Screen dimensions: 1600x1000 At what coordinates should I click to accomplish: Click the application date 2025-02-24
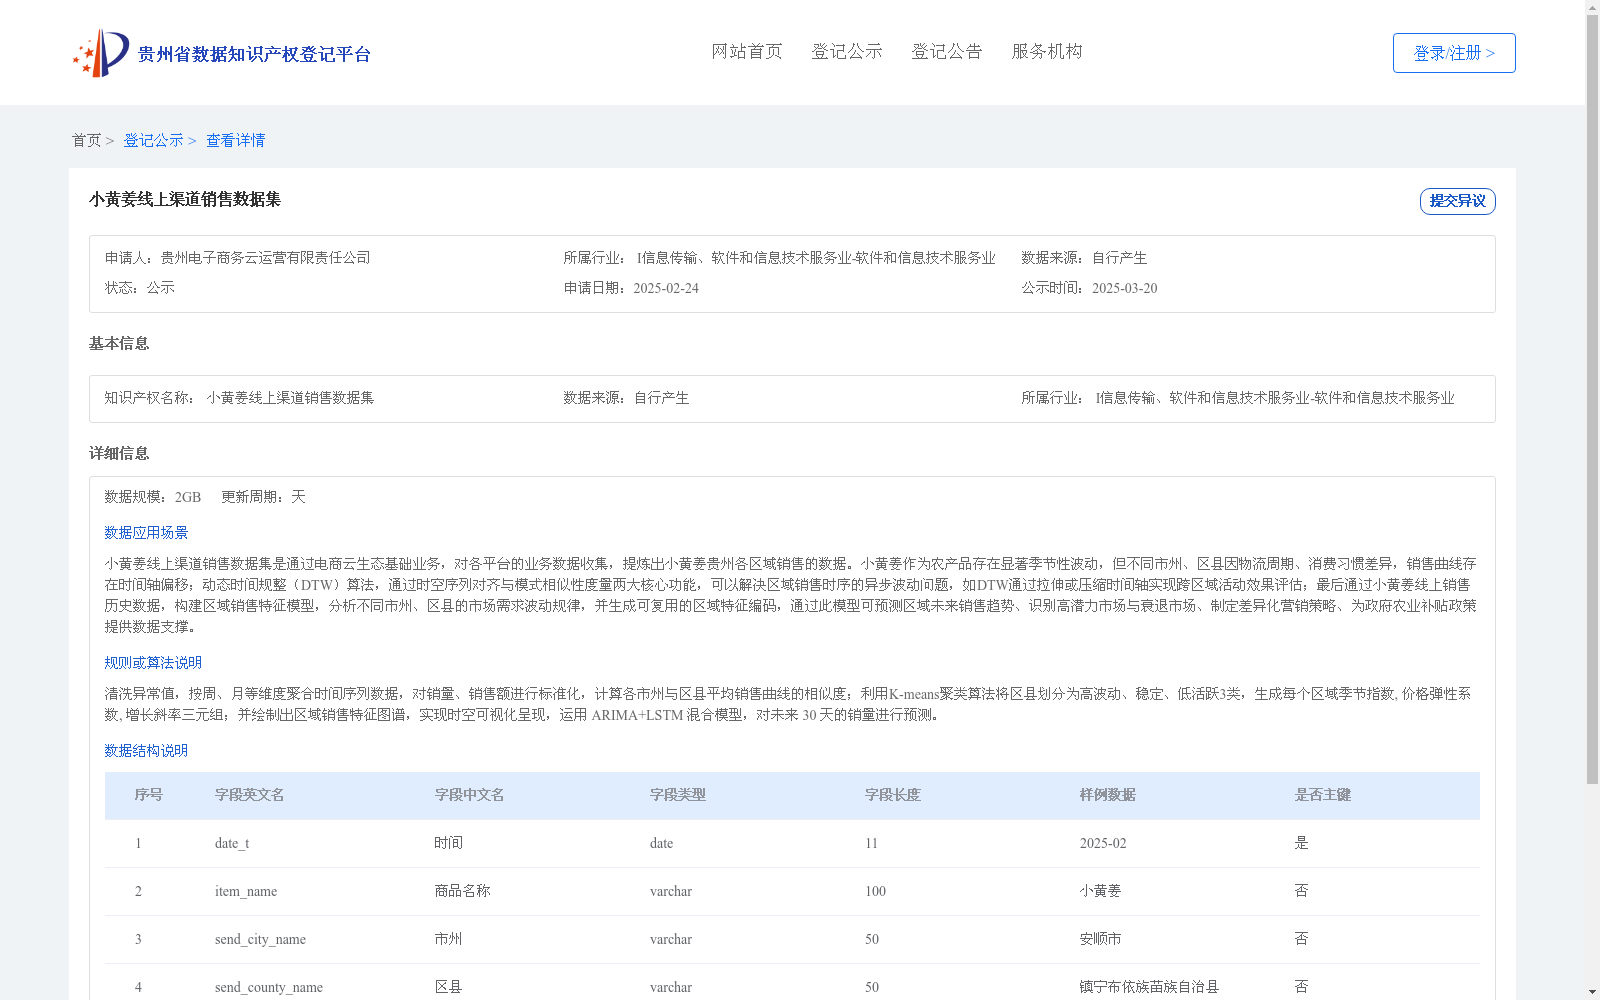click(666, 288)
